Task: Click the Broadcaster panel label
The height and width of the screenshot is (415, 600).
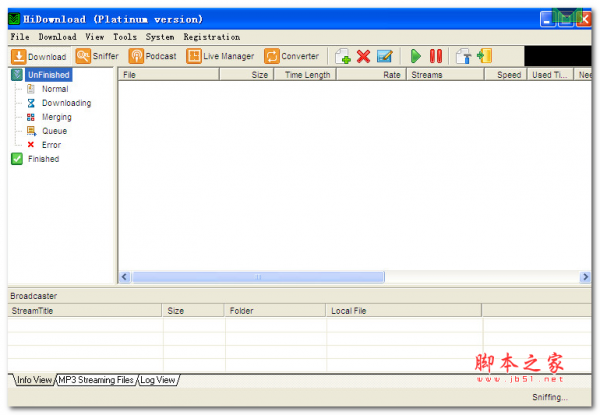Action: coord(34,296)
